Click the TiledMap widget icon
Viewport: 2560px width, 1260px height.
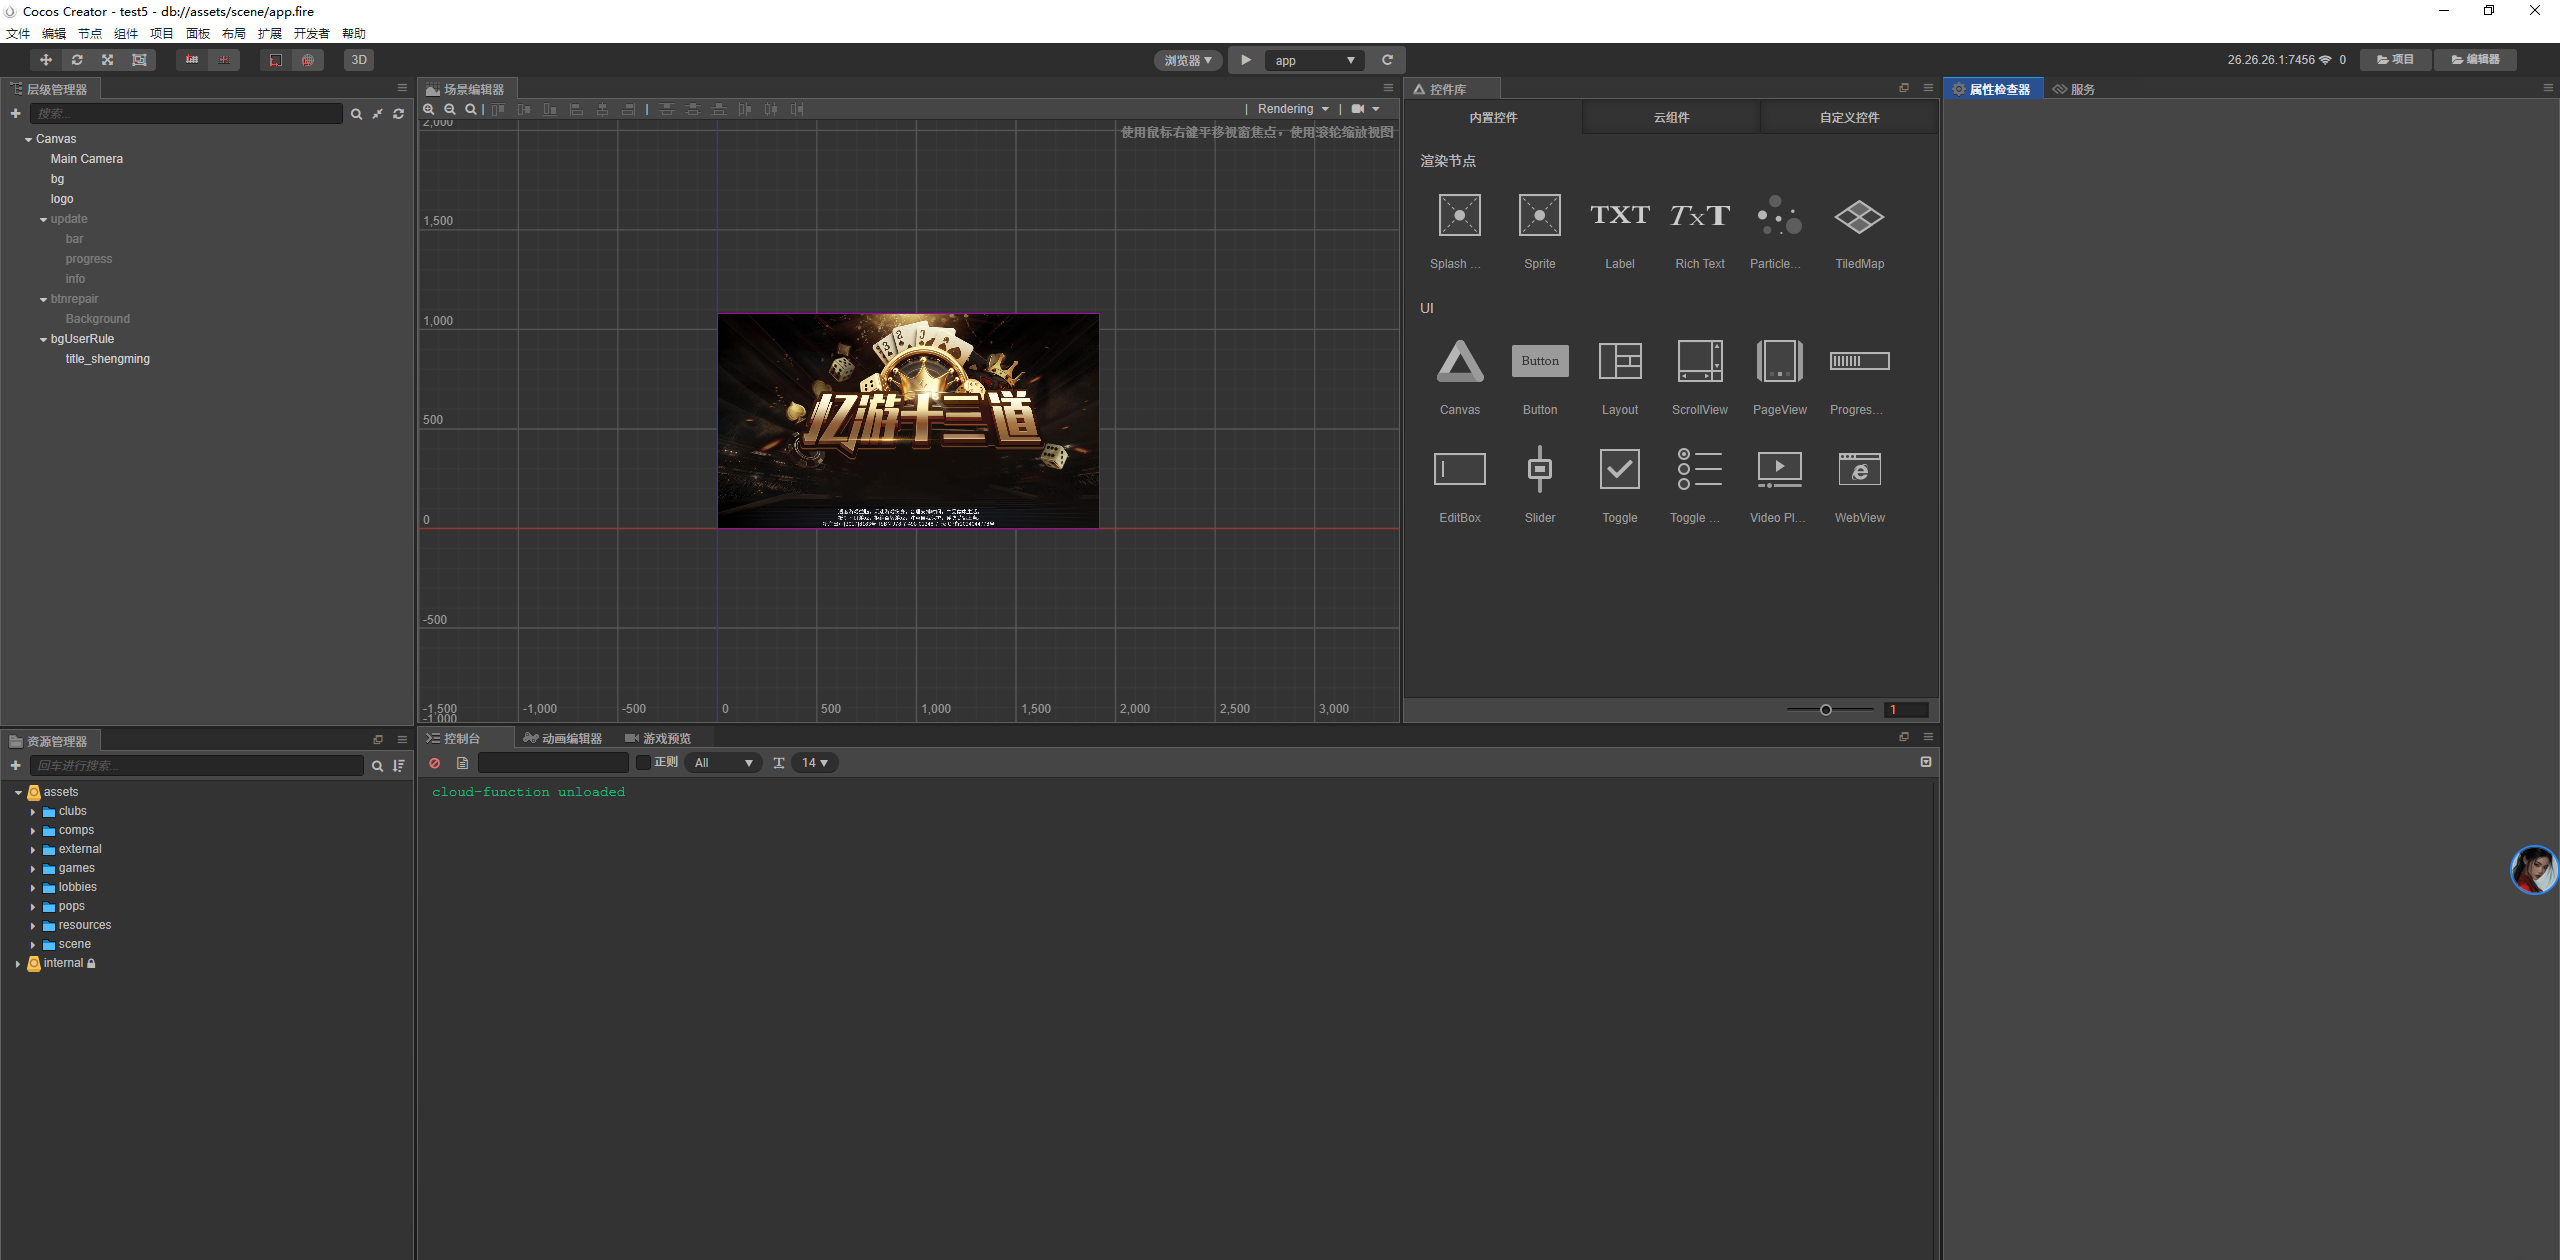1859,216
